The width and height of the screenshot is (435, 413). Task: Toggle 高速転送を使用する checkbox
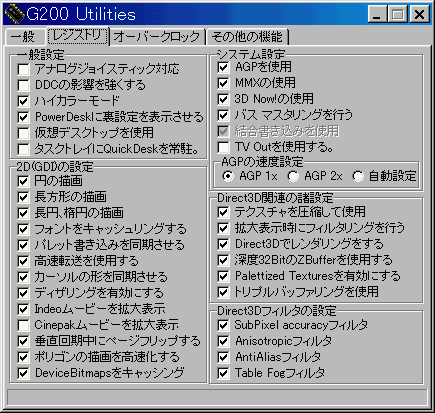pos(23,261)
